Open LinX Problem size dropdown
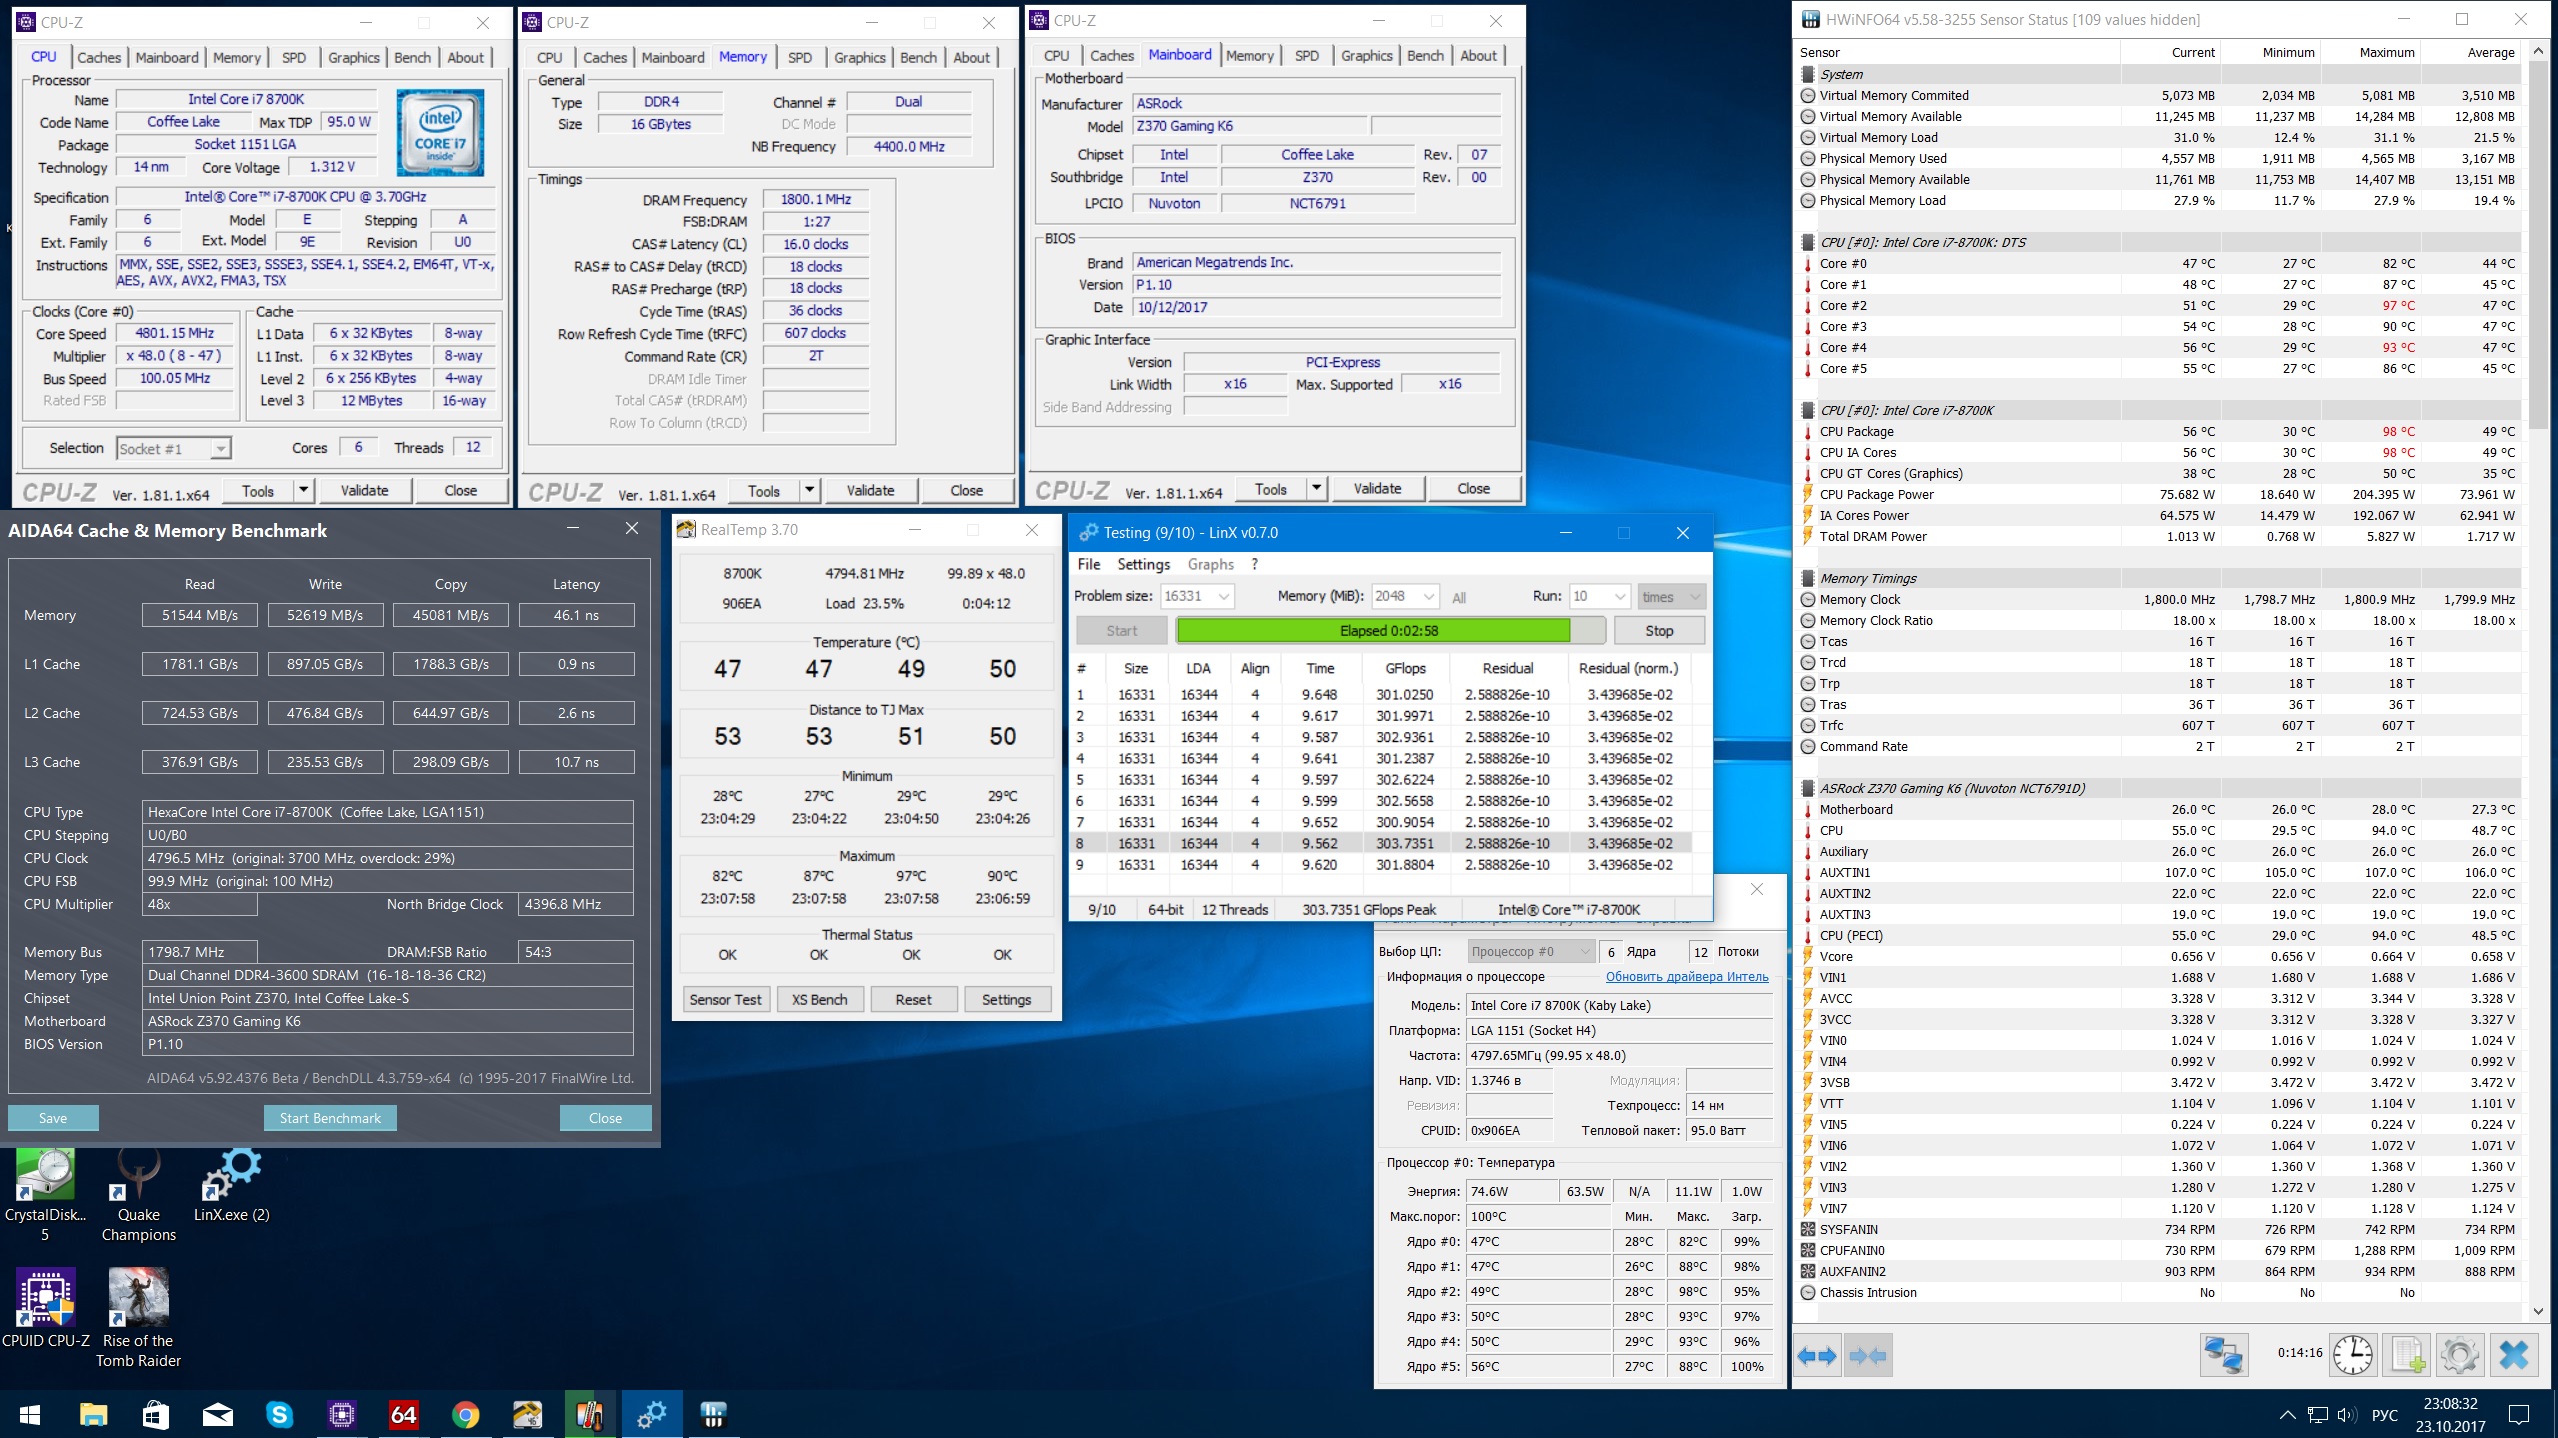2558x1438 pixels. coord(1224,597)
